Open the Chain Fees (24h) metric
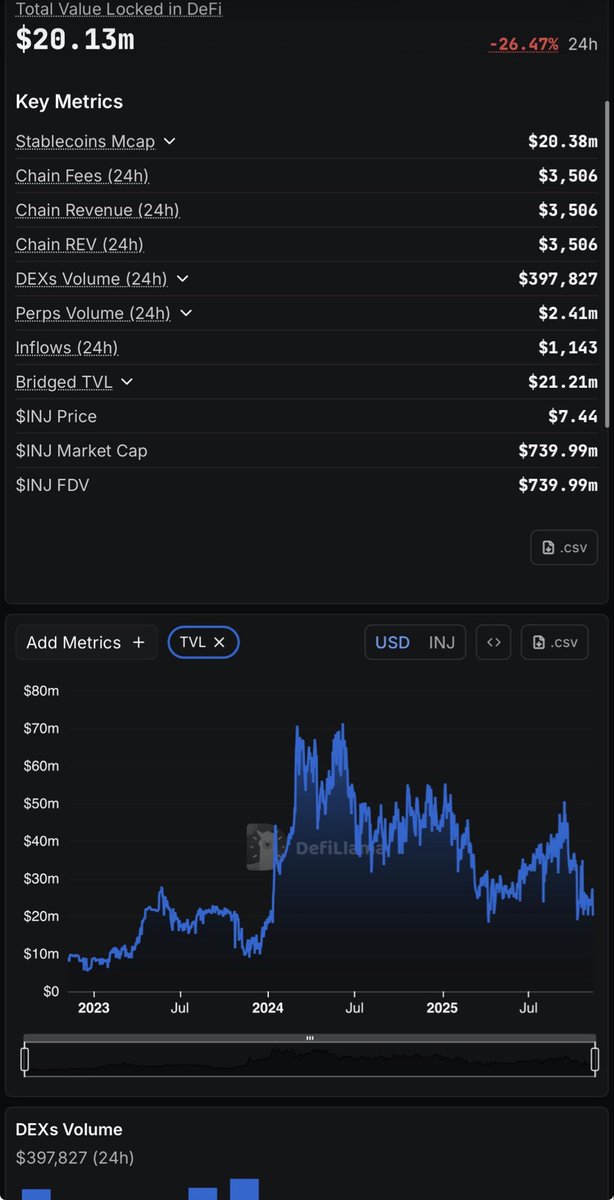Screen dimensions: 614x1200 pyautogui.click(x=82, y=175)
